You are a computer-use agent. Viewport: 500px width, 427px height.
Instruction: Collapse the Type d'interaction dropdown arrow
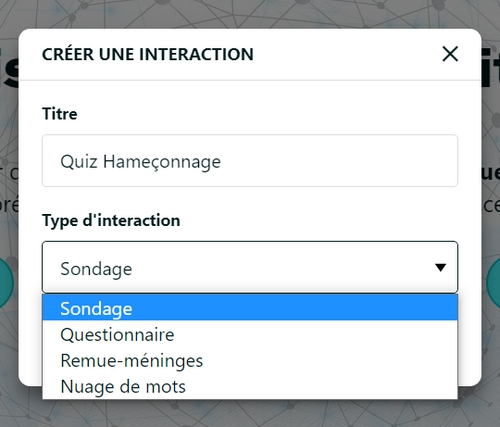tap(440, 267)
